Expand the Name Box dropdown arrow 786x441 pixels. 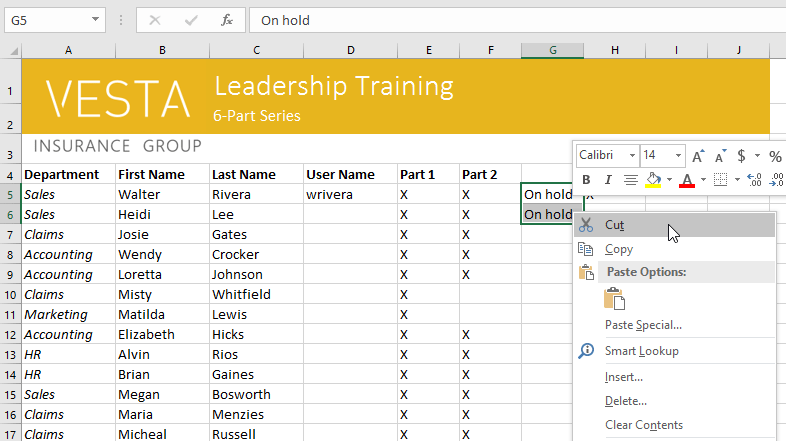tap(95, 19)
